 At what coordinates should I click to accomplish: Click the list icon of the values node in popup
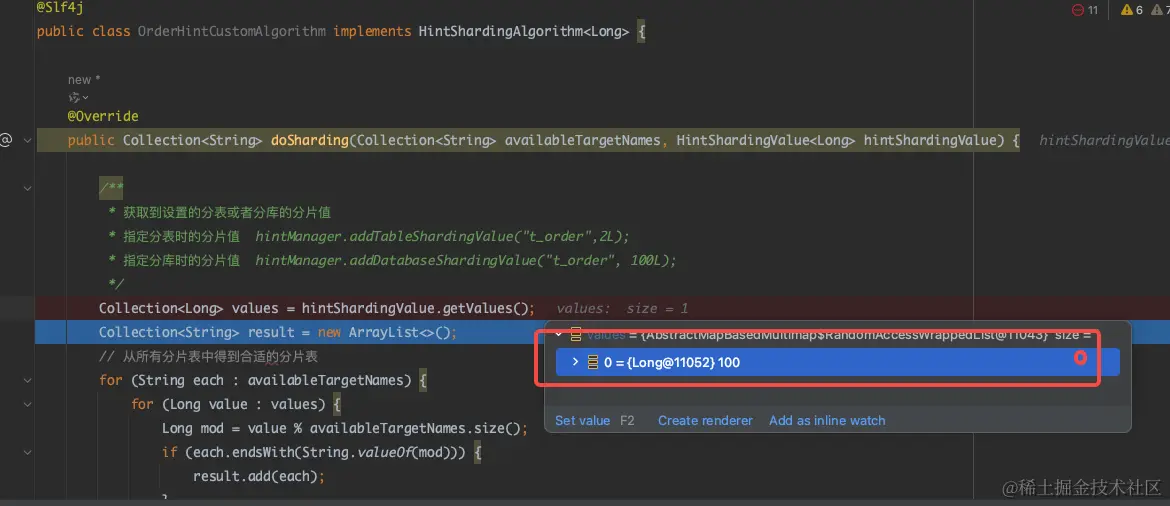tap(576, 335)
